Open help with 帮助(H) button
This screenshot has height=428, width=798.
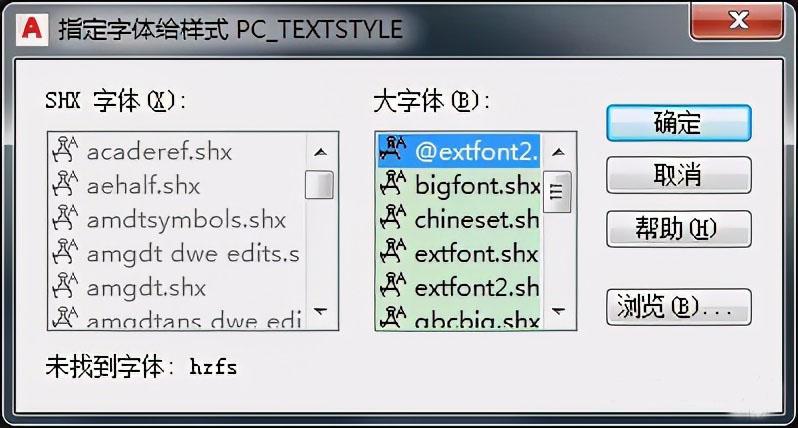coord(678,229)
